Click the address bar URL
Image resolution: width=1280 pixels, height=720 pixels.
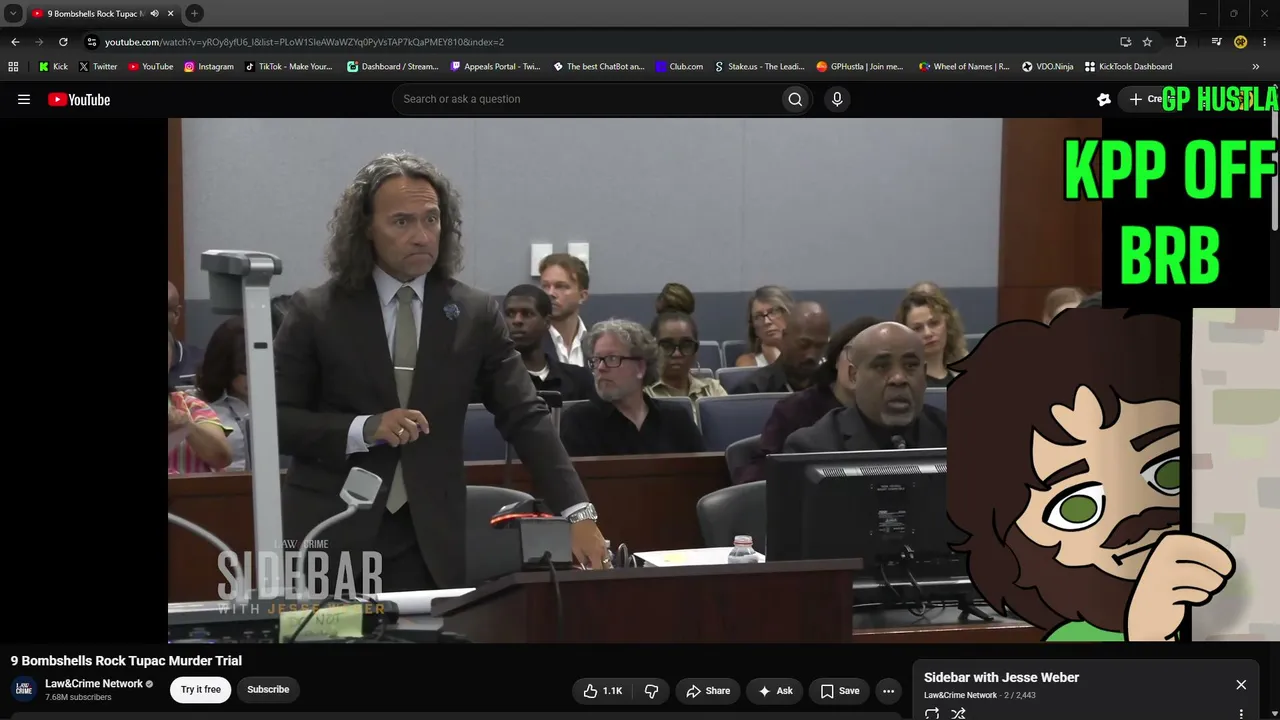click(x=304, y=42)
